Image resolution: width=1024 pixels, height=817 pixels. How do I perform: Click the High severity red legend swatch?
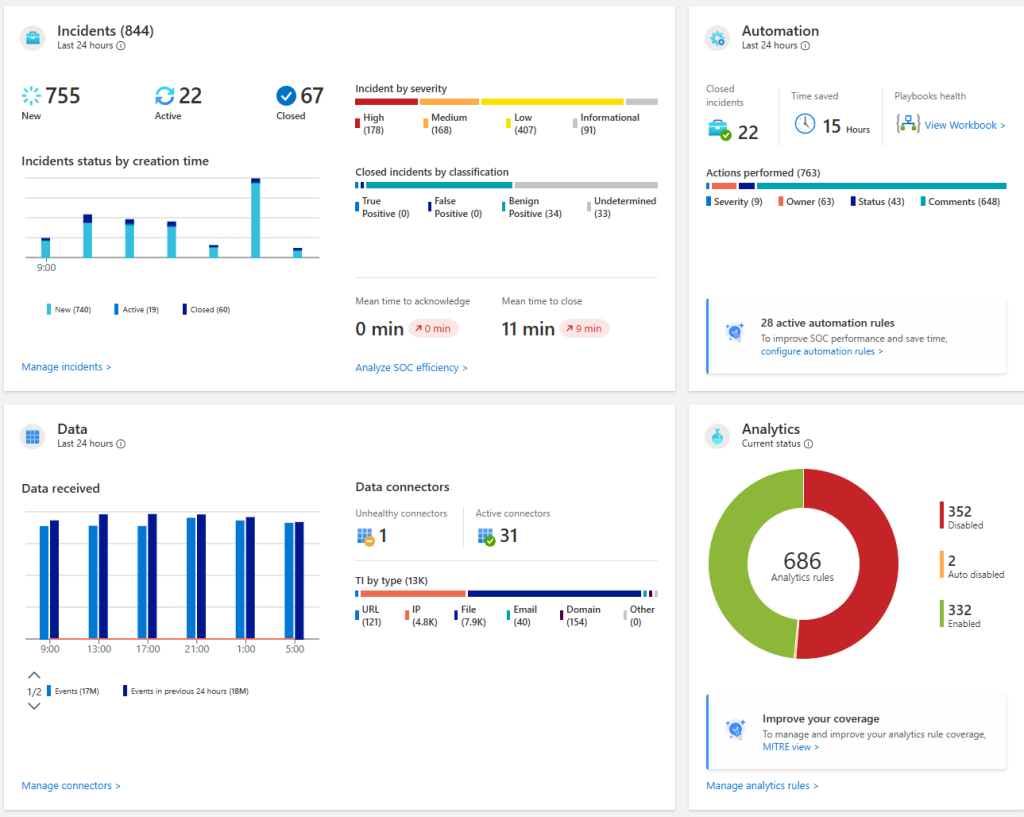tap(357, 123)
